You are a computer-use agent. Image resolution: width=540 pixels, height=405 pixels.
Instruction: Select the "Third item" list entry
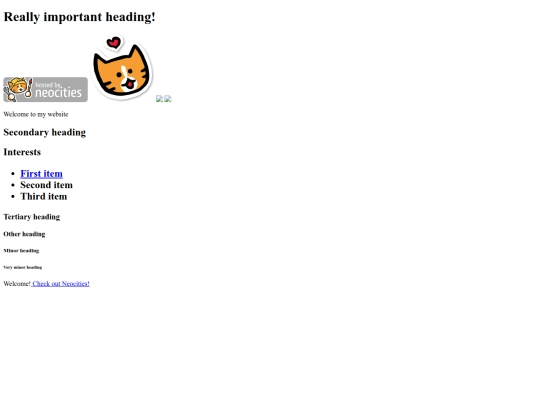[44, 196]
